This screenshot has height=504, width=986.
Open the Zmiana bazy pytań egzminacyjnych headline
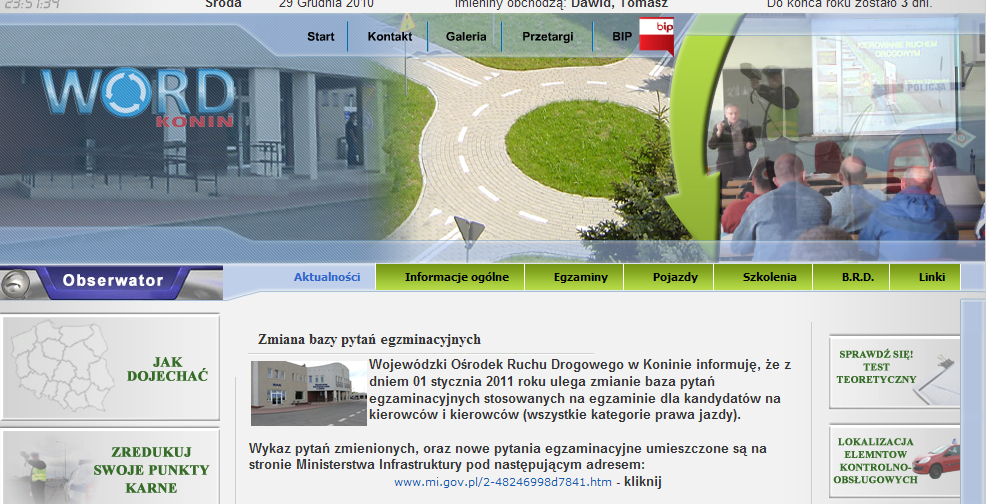click(369, 339)
